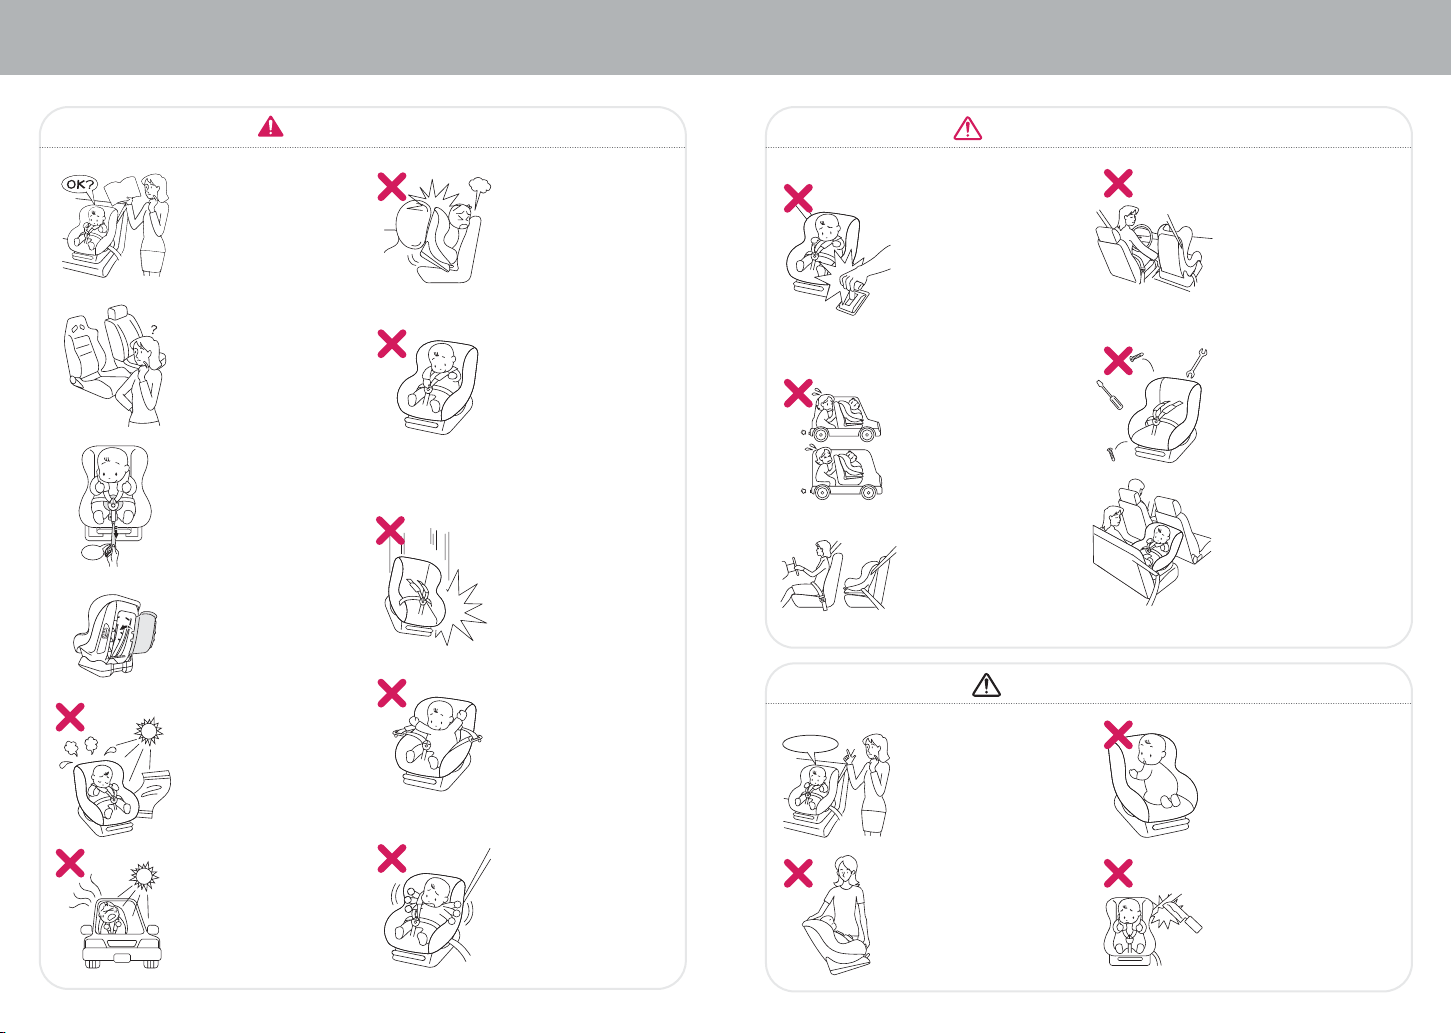This screenshot has width=1452, height=1033.
Task: Click the red X beside airbag illustration
Action: [391, 187]
